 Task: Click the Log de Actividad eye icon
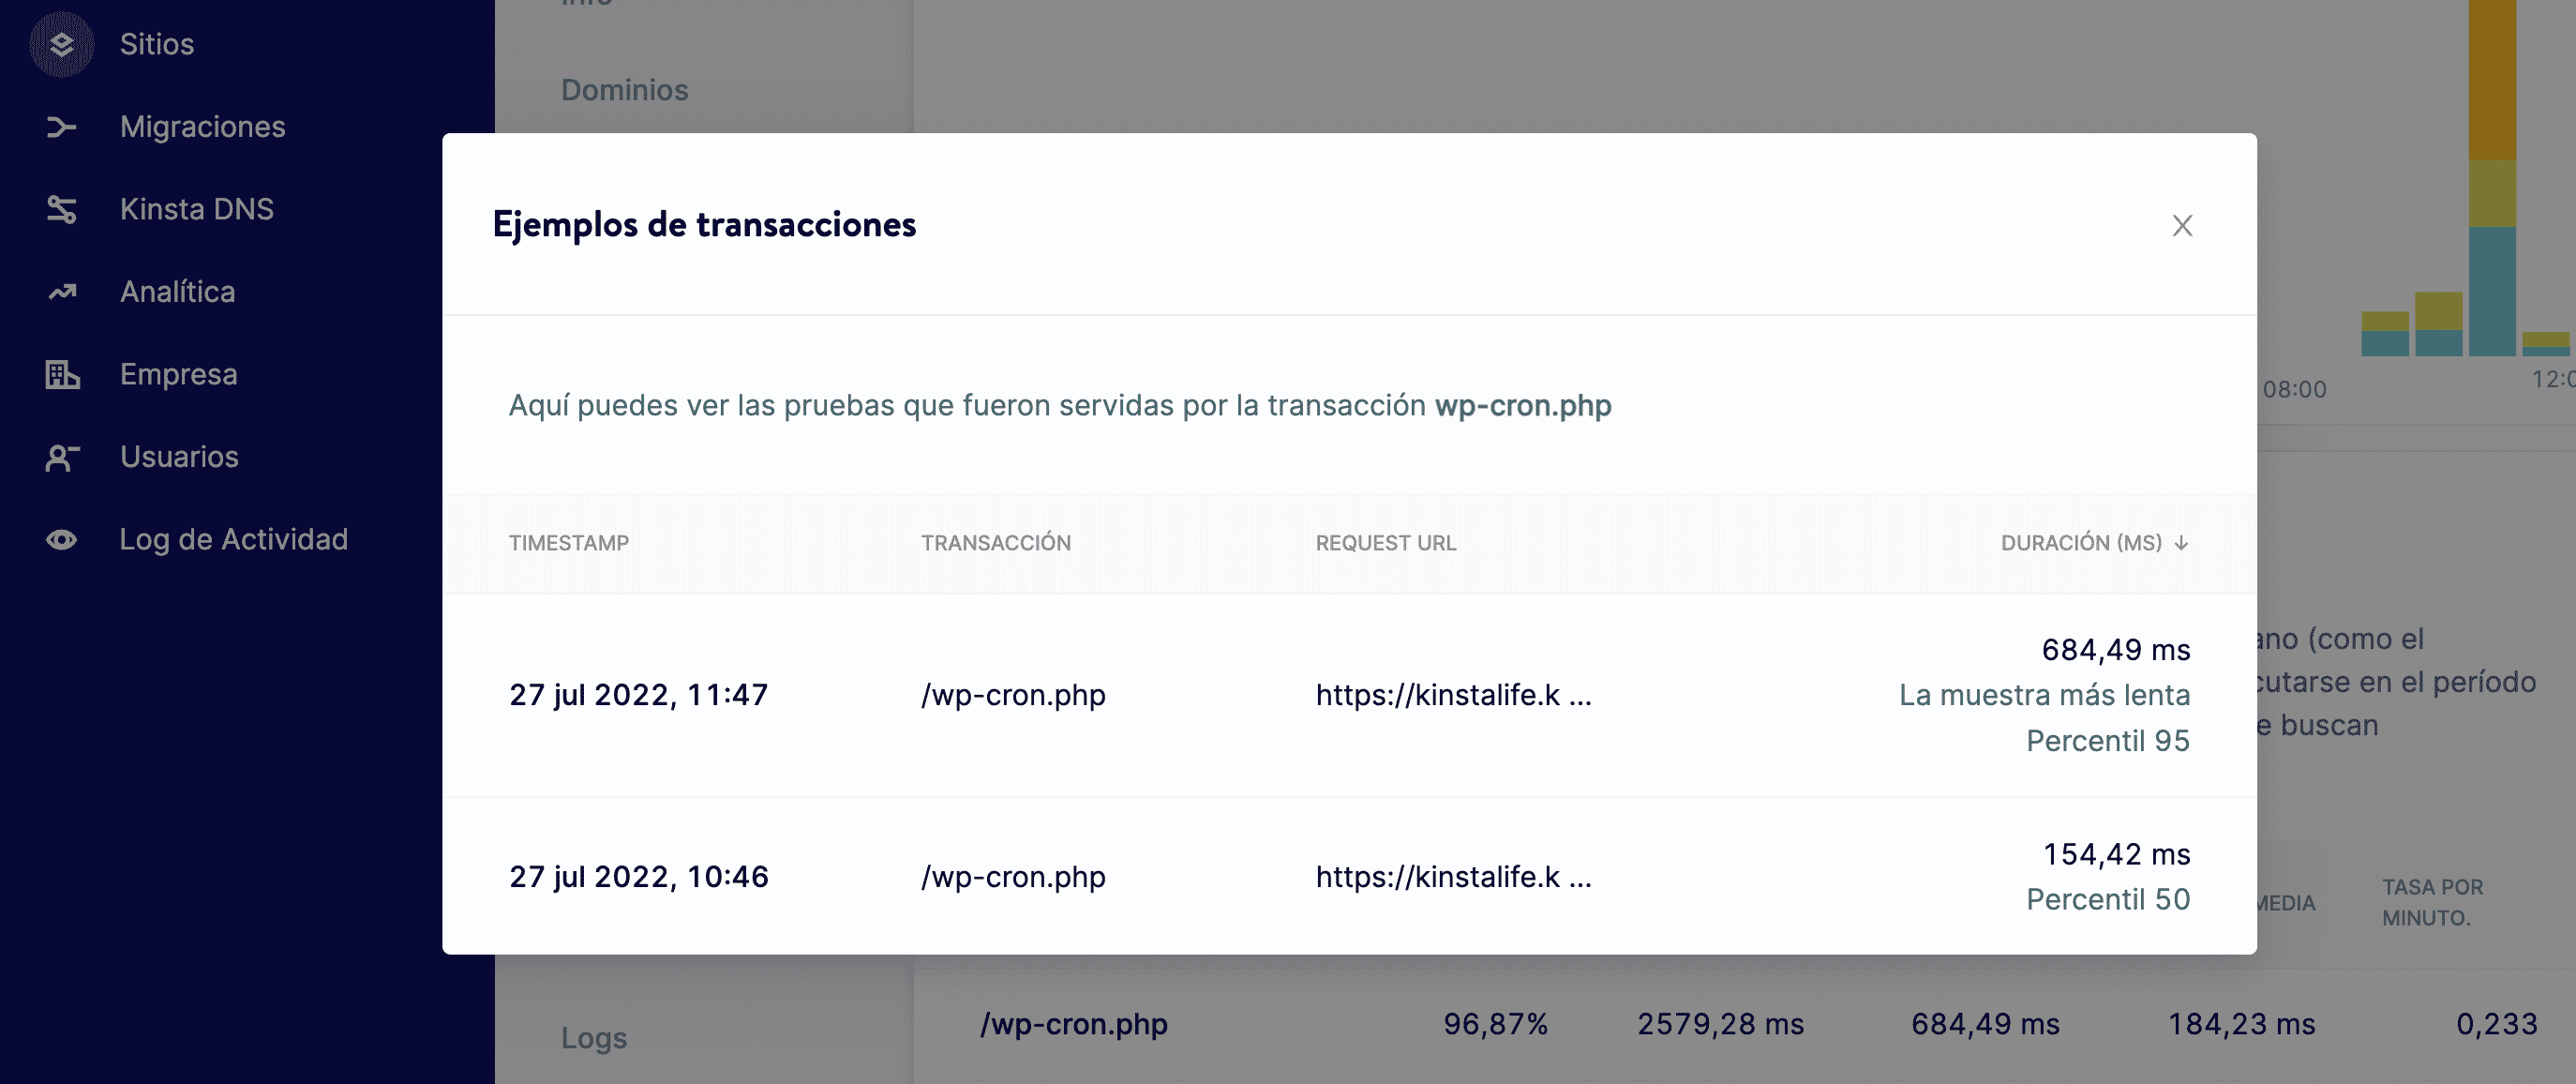[61, 540]
